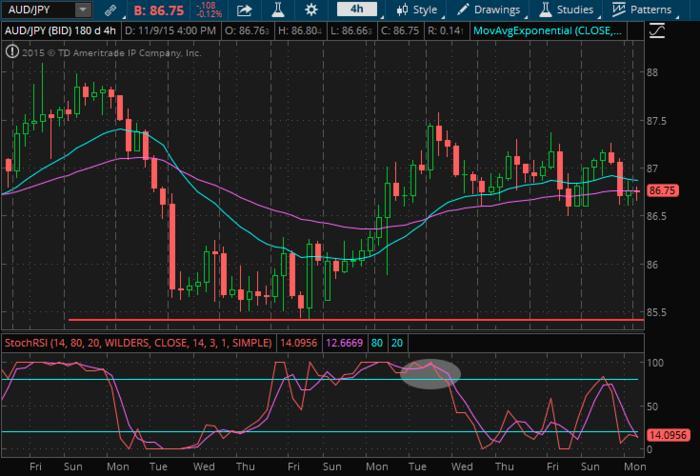
Task: Open the Patterns menu
Action: click(x=642, y=10)
